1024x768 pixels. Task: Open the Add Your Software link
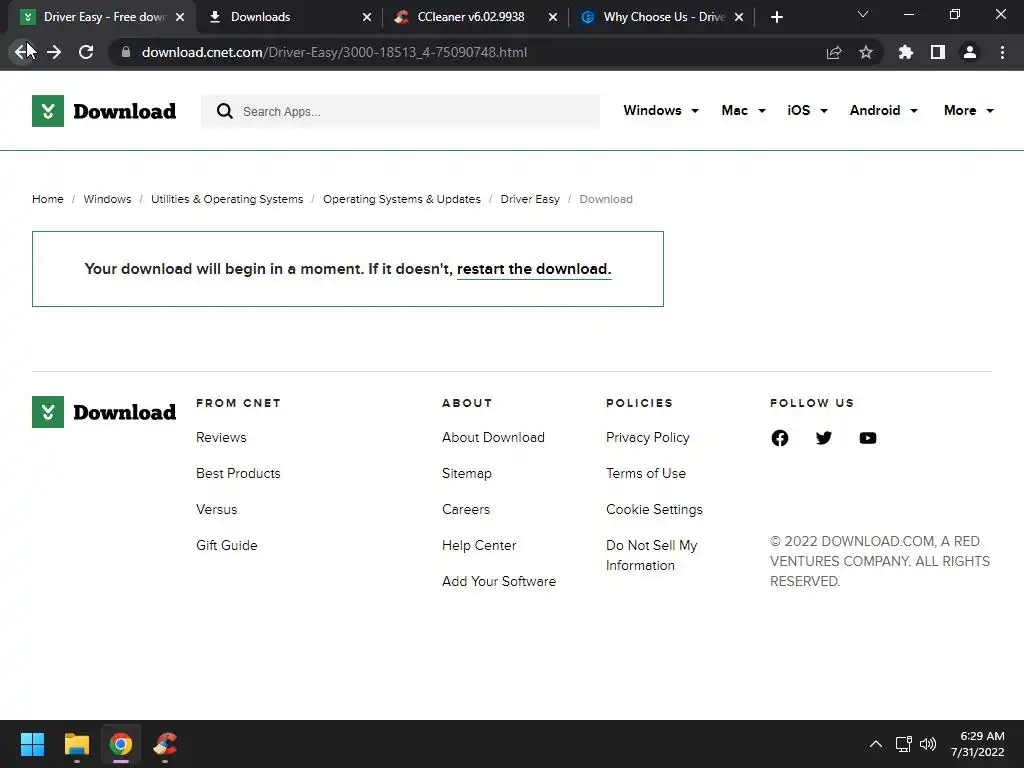(499, 581)
